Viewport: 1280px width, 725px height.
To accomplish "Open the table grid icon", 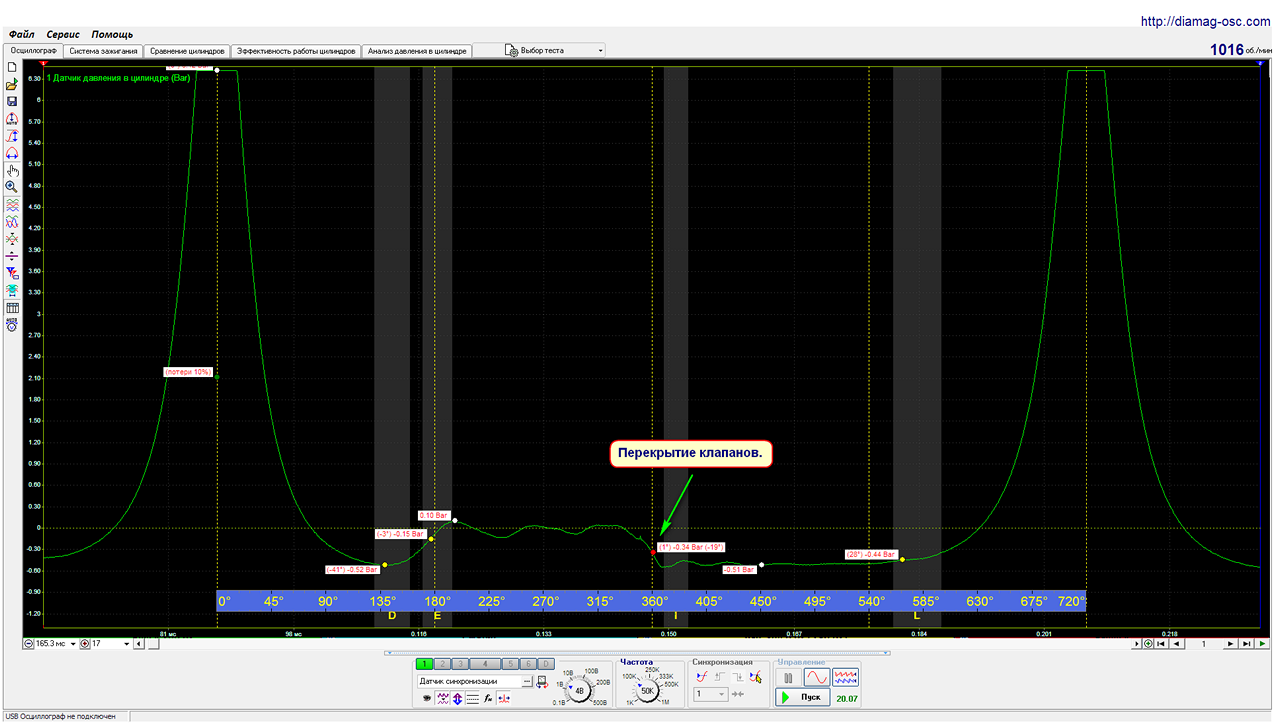I will pyautogui.click(x=11, y=307).
